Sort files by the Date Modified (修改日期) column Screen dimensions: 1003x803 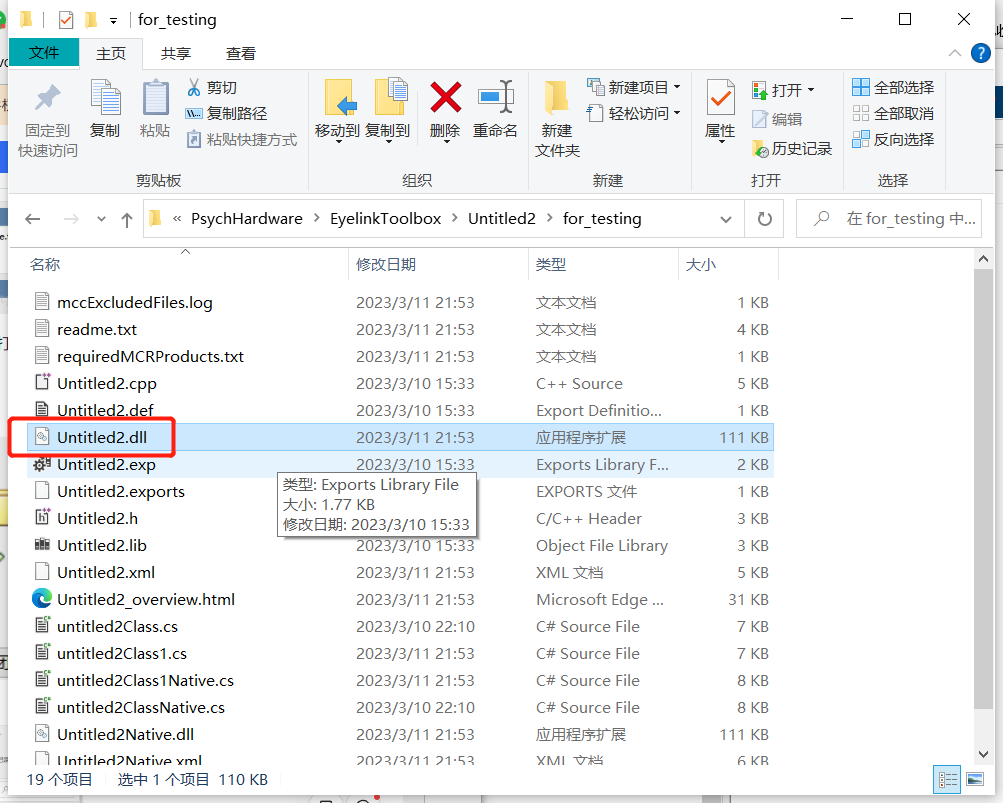point(386,264)
